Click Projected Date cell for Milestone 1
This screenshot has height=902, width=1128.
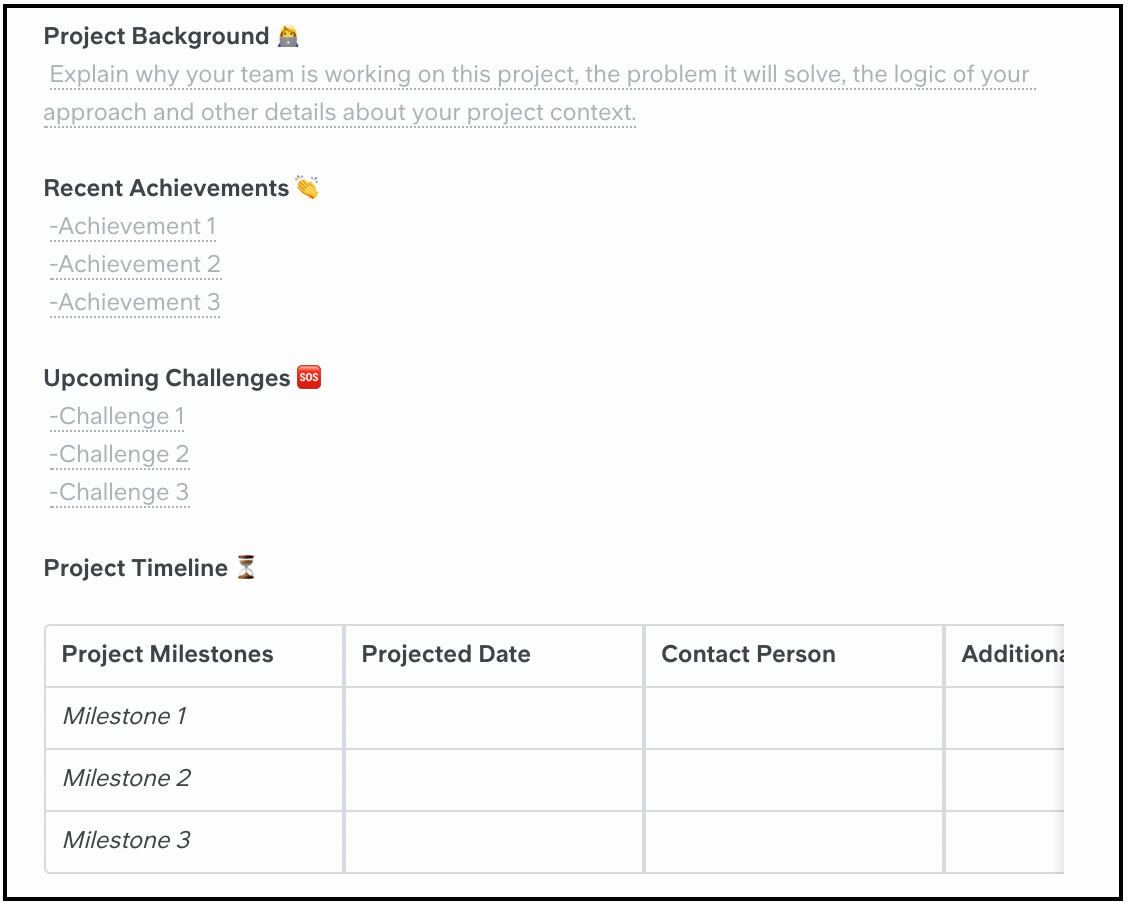tap(494, 717)
